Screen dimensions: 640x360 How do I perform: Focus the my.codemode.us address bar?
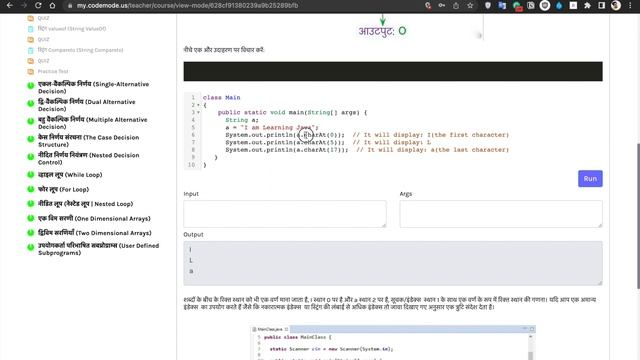187,6
